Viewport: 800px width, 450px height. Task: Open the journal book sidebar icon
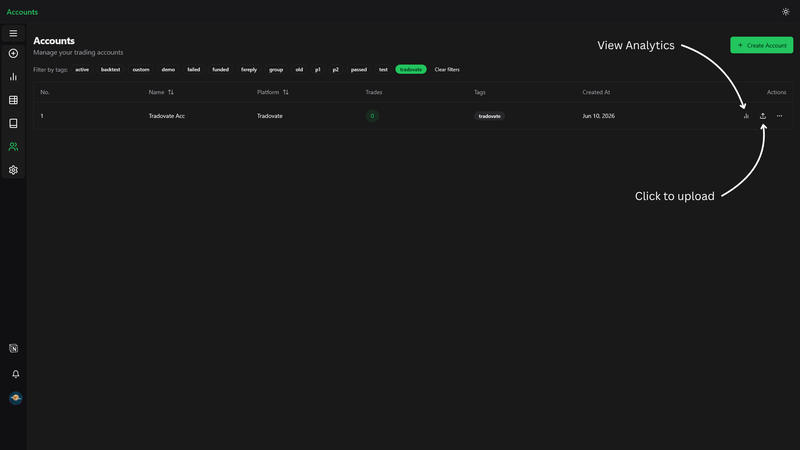click(13, 123)
